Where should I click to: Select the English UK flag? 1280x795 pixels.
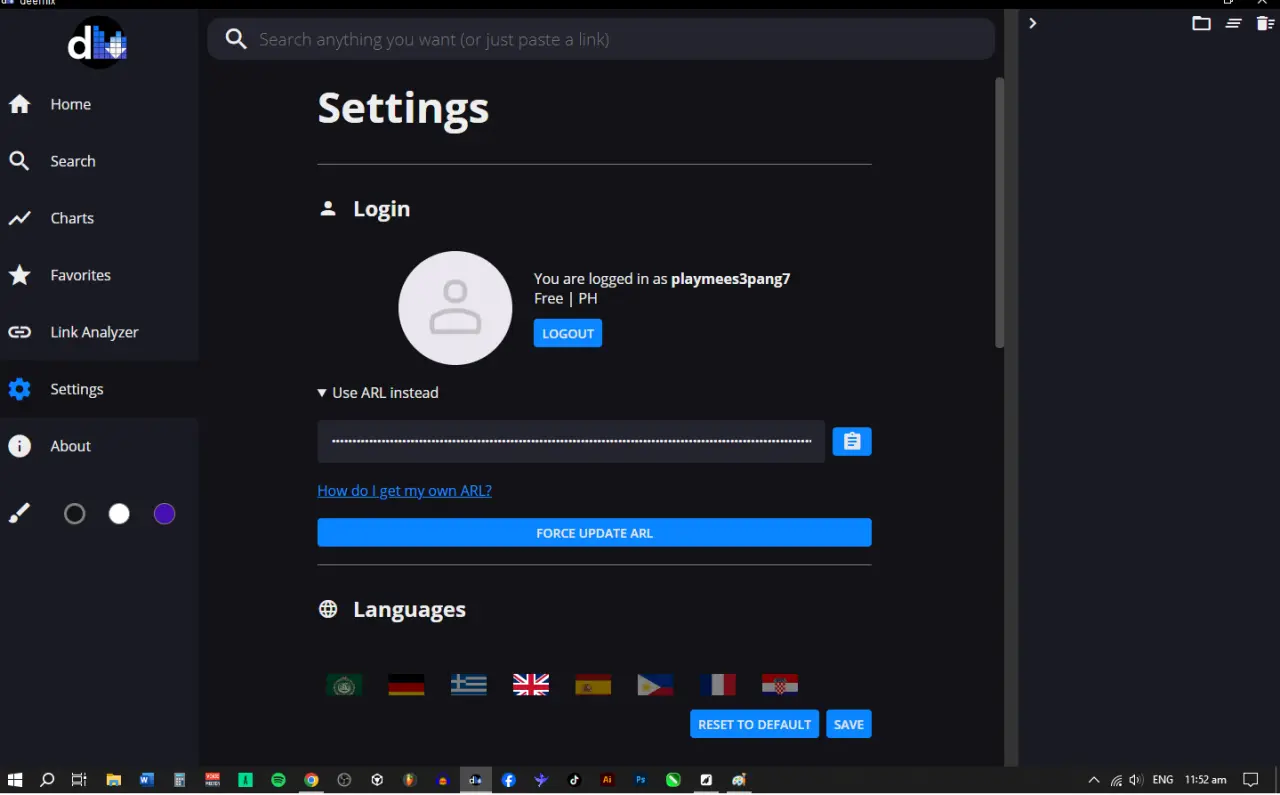point(531,685)
